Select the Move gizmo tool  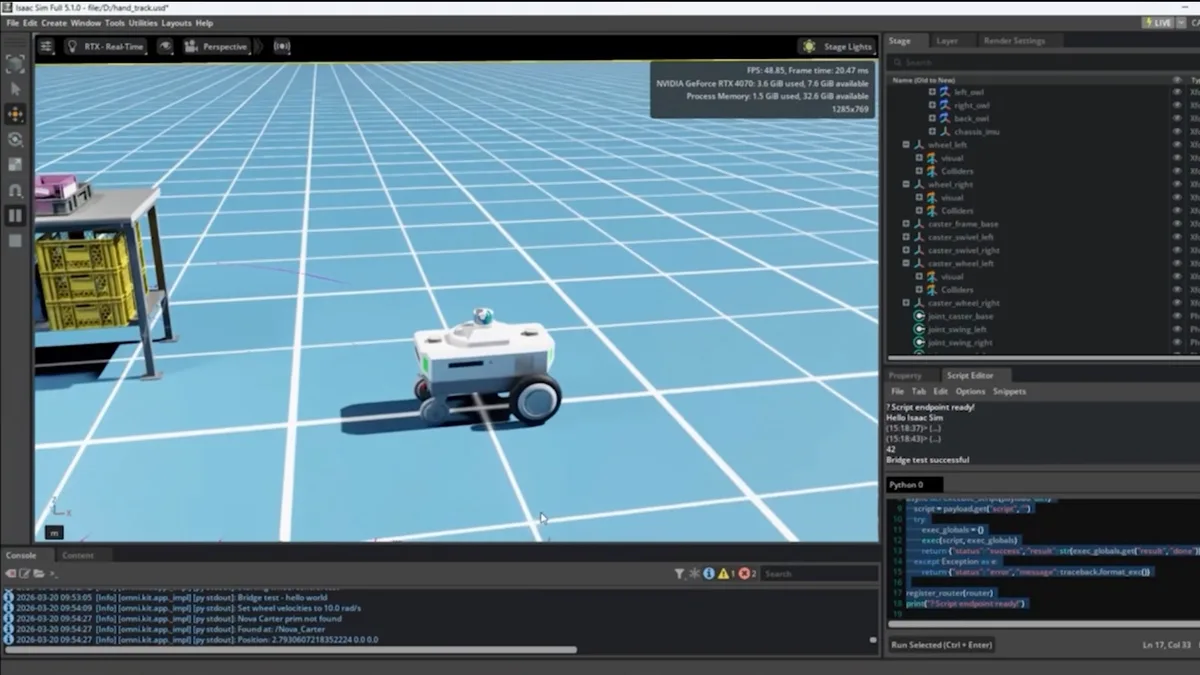pyautogui.click(x=15, y=114)
